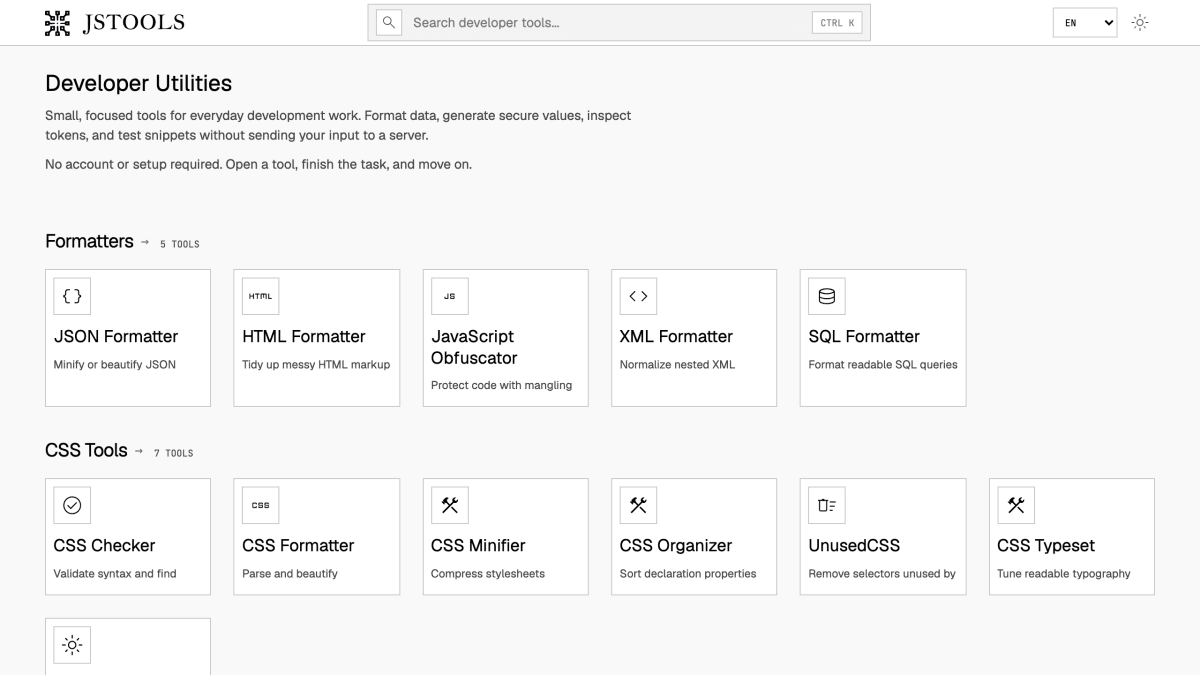The width and height of the screenshot is (1200, 675).
Task: Click the HTML Formatter icon
Action: (260, 296)
